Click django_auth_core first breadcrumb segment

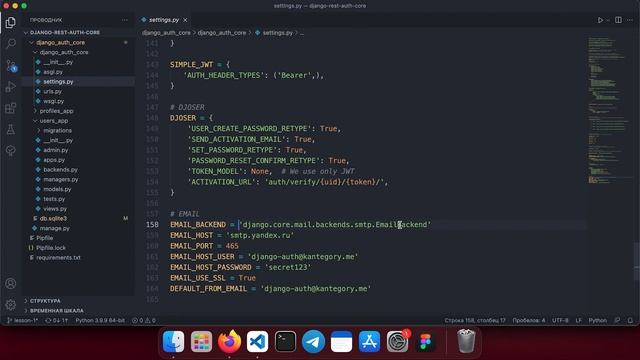[x=166, y=33]
